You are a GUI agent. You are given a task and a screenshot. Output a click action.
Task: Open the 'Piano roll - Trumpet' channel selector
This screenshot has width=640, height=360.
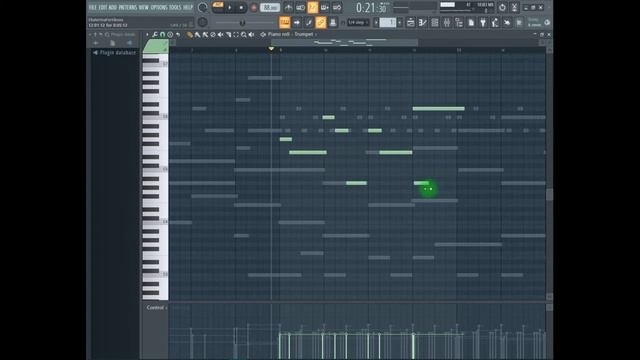[291, 35]
